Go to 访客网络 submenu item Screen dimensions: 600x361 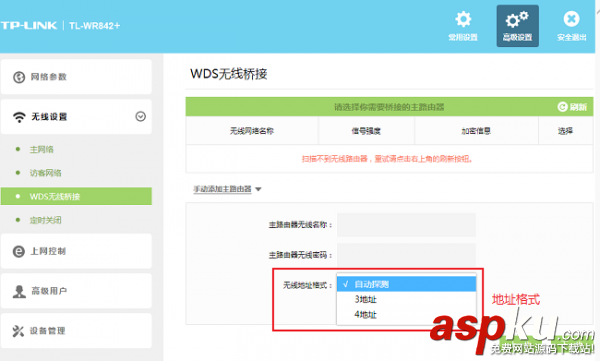46,173
